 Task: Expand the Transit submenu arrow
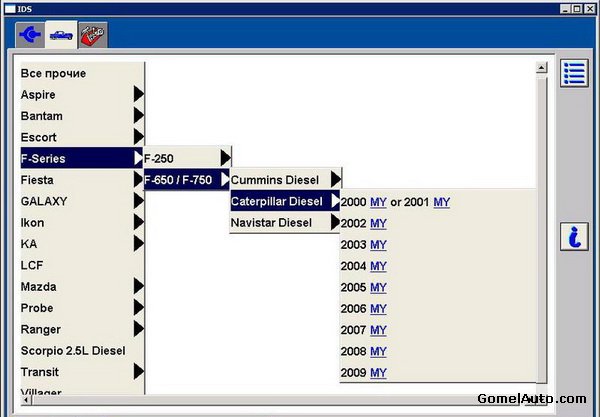click(139, 371)
